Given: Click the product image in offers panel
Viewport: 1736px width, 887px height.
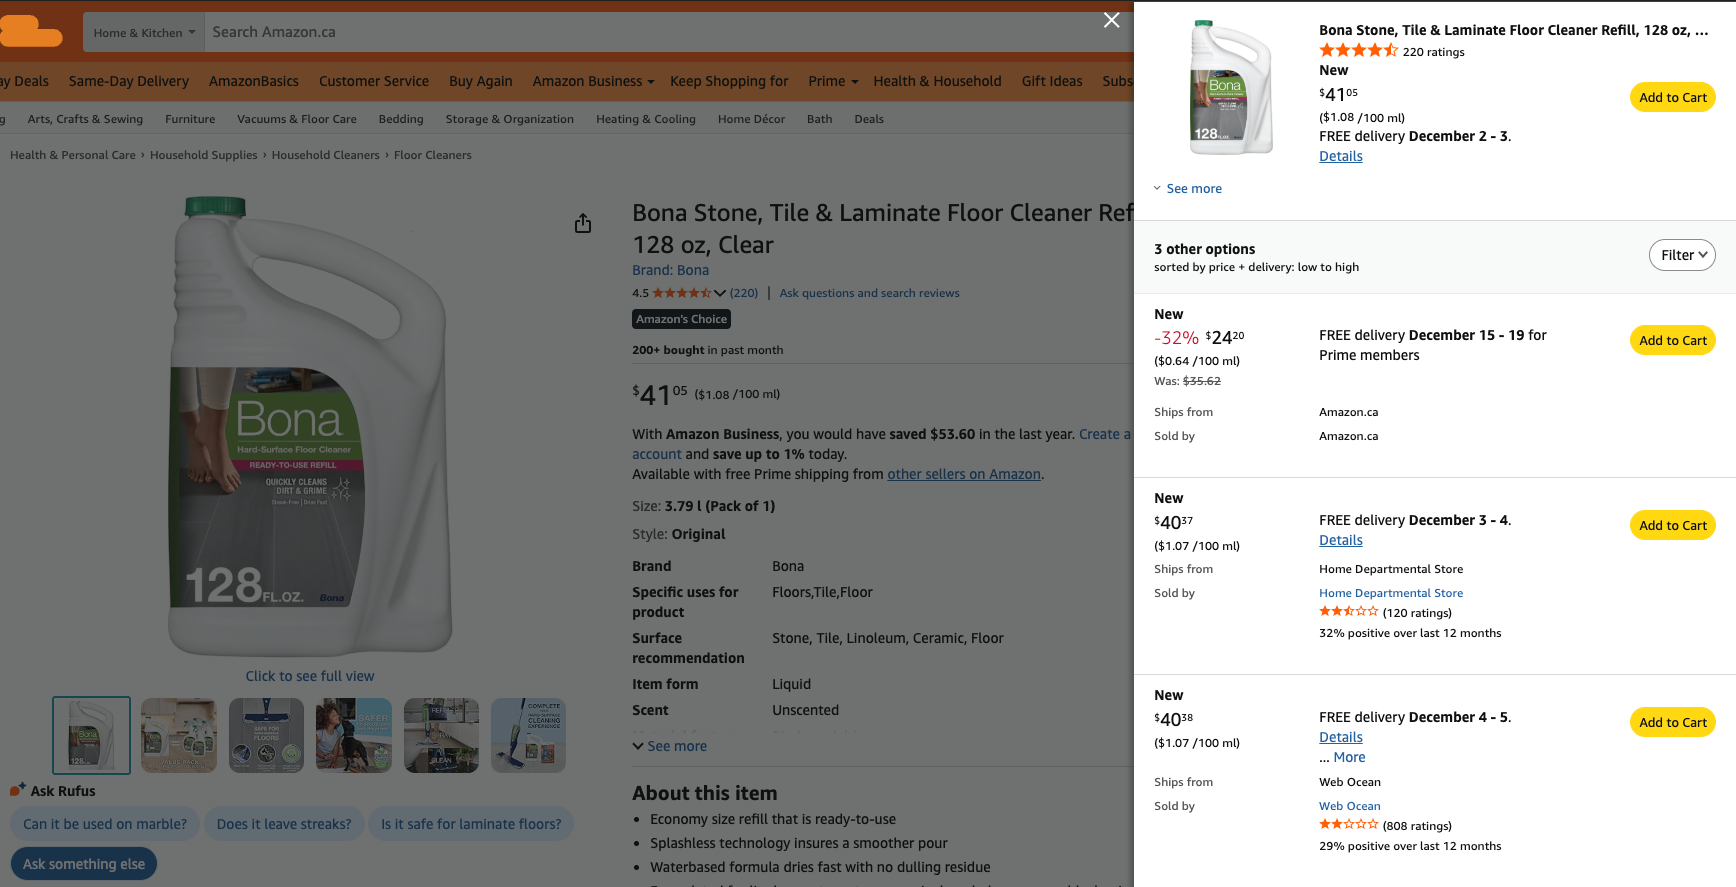Looking at the screenshot, I should tap(1230, 88).
